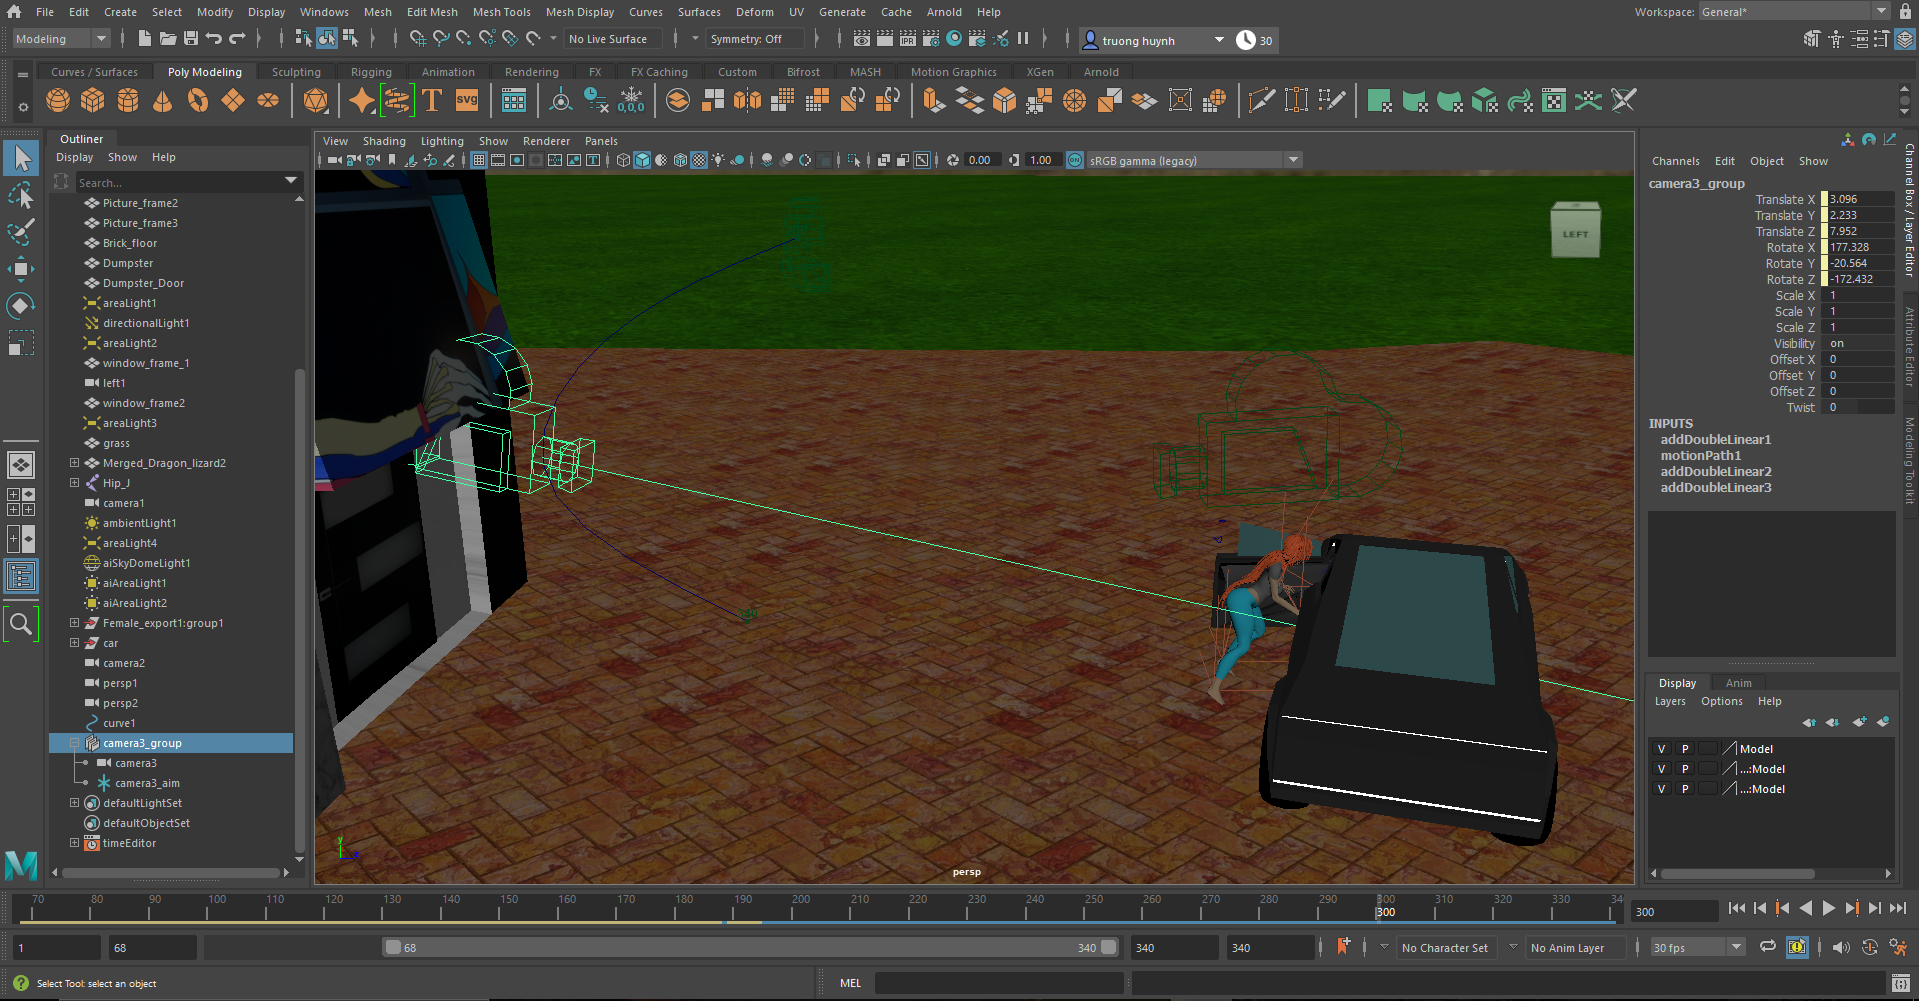Toggle the Auto Keyframe button
The width and height of the screenshot is (1919, 1001).
(1798, 947)
